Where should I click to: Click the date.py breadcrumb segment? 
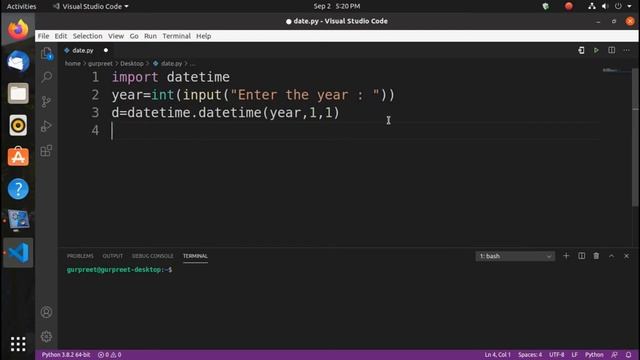[x=171, y=63]
